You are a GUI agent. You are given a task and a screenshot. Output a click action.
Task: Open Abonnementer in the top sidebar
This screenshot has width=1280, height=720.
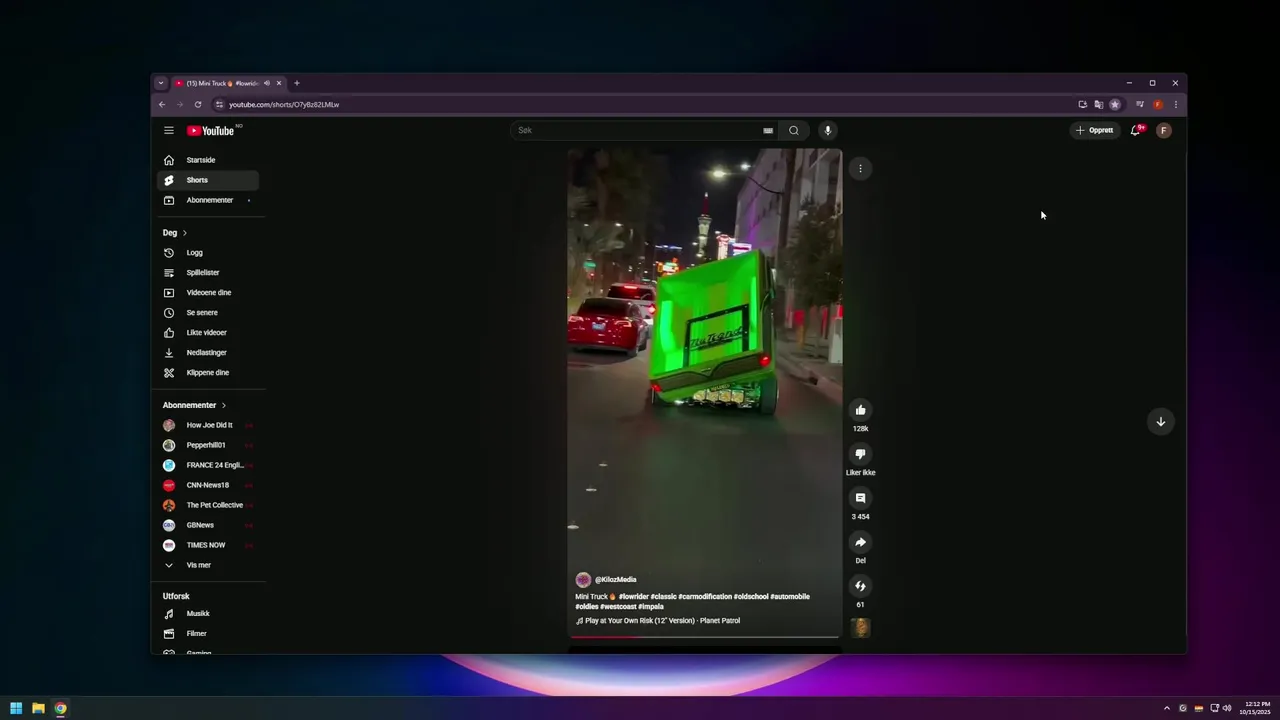[x=208, y=200]
